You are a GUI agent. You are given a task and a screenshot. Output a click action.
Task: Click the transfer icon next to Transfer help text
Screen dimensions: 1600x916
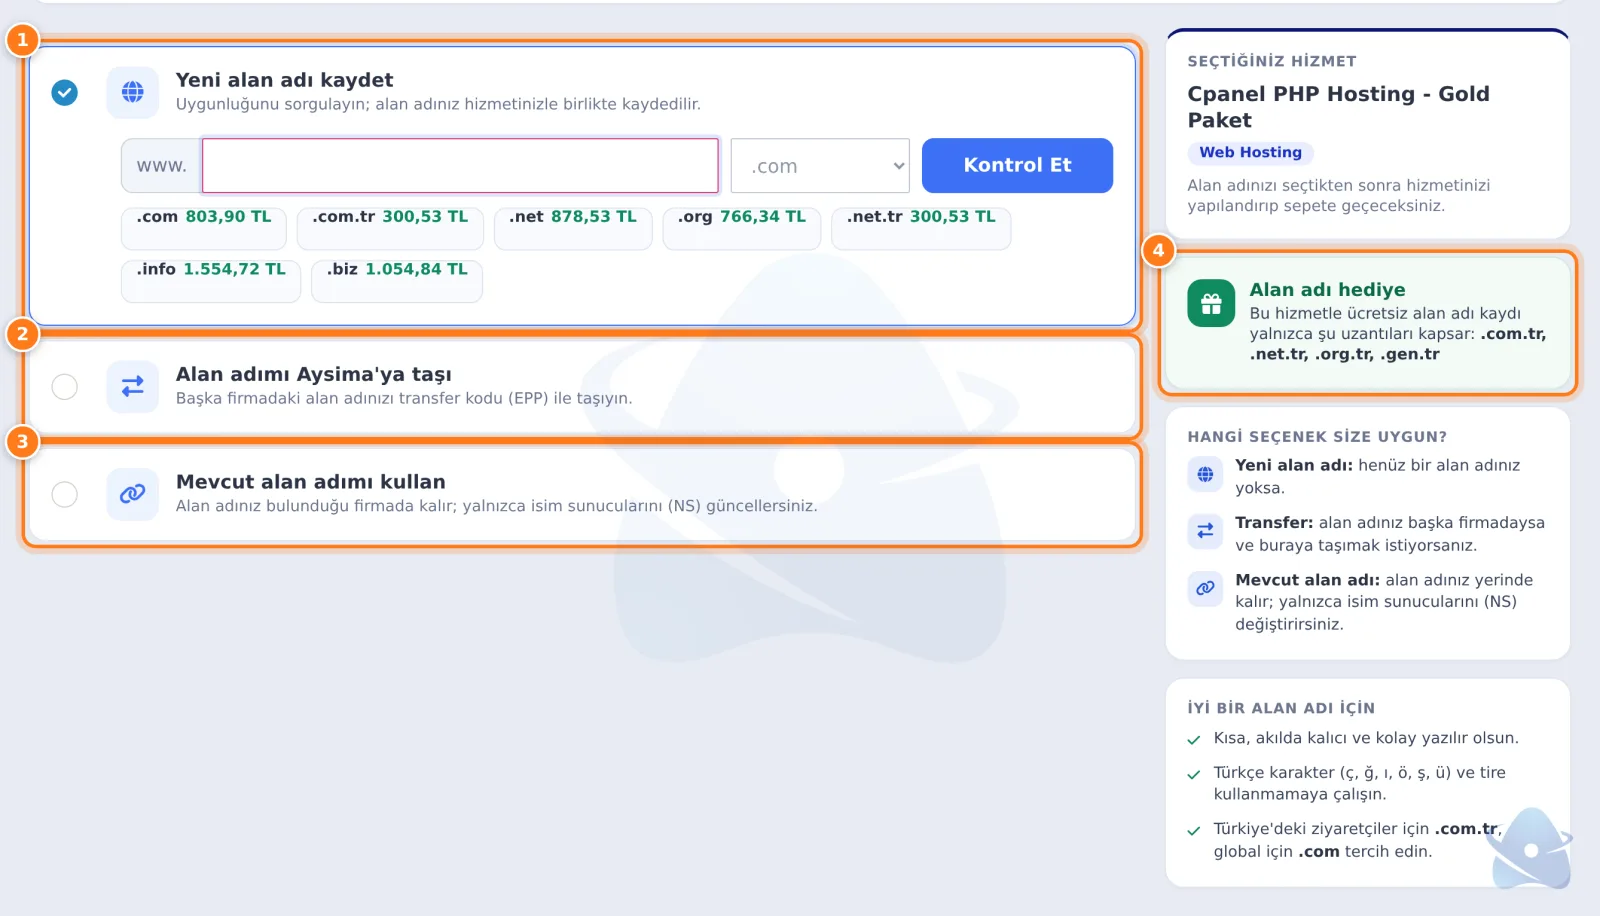click(1205, 531)
